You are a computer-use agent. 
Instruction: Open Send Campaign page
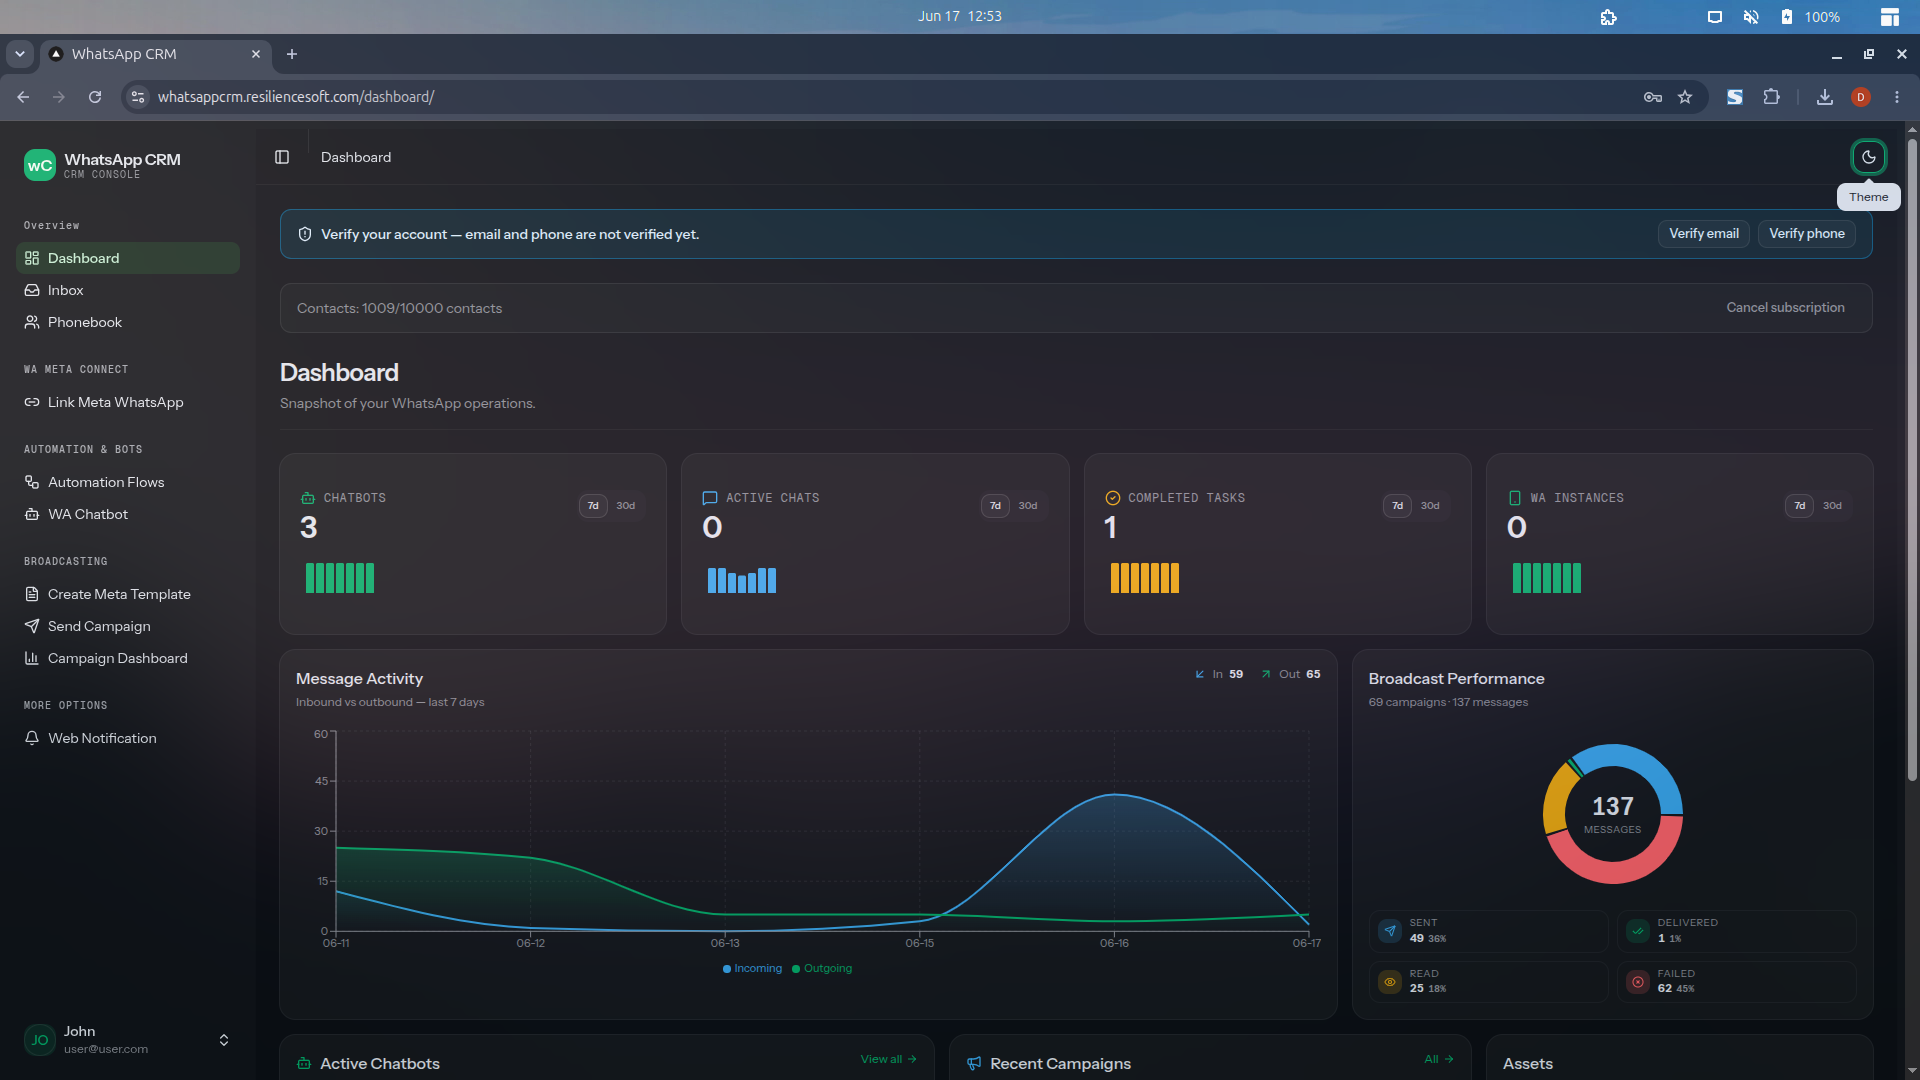[128, 626]
